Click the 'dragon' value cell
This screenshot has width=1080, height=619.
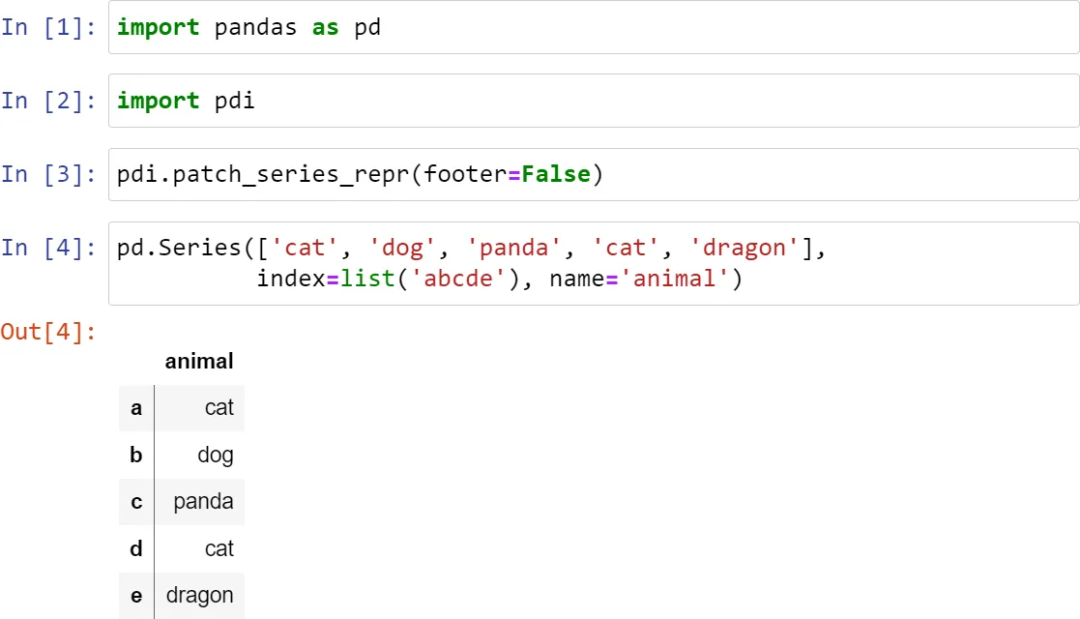200,596
